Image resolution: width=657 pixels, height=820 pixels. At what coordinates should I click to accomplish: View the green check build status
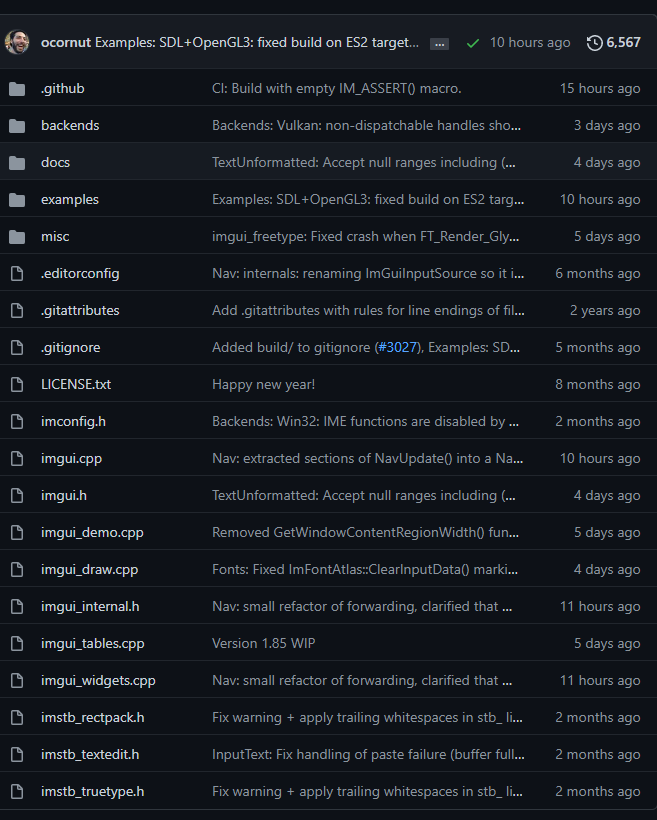point(473,43)
